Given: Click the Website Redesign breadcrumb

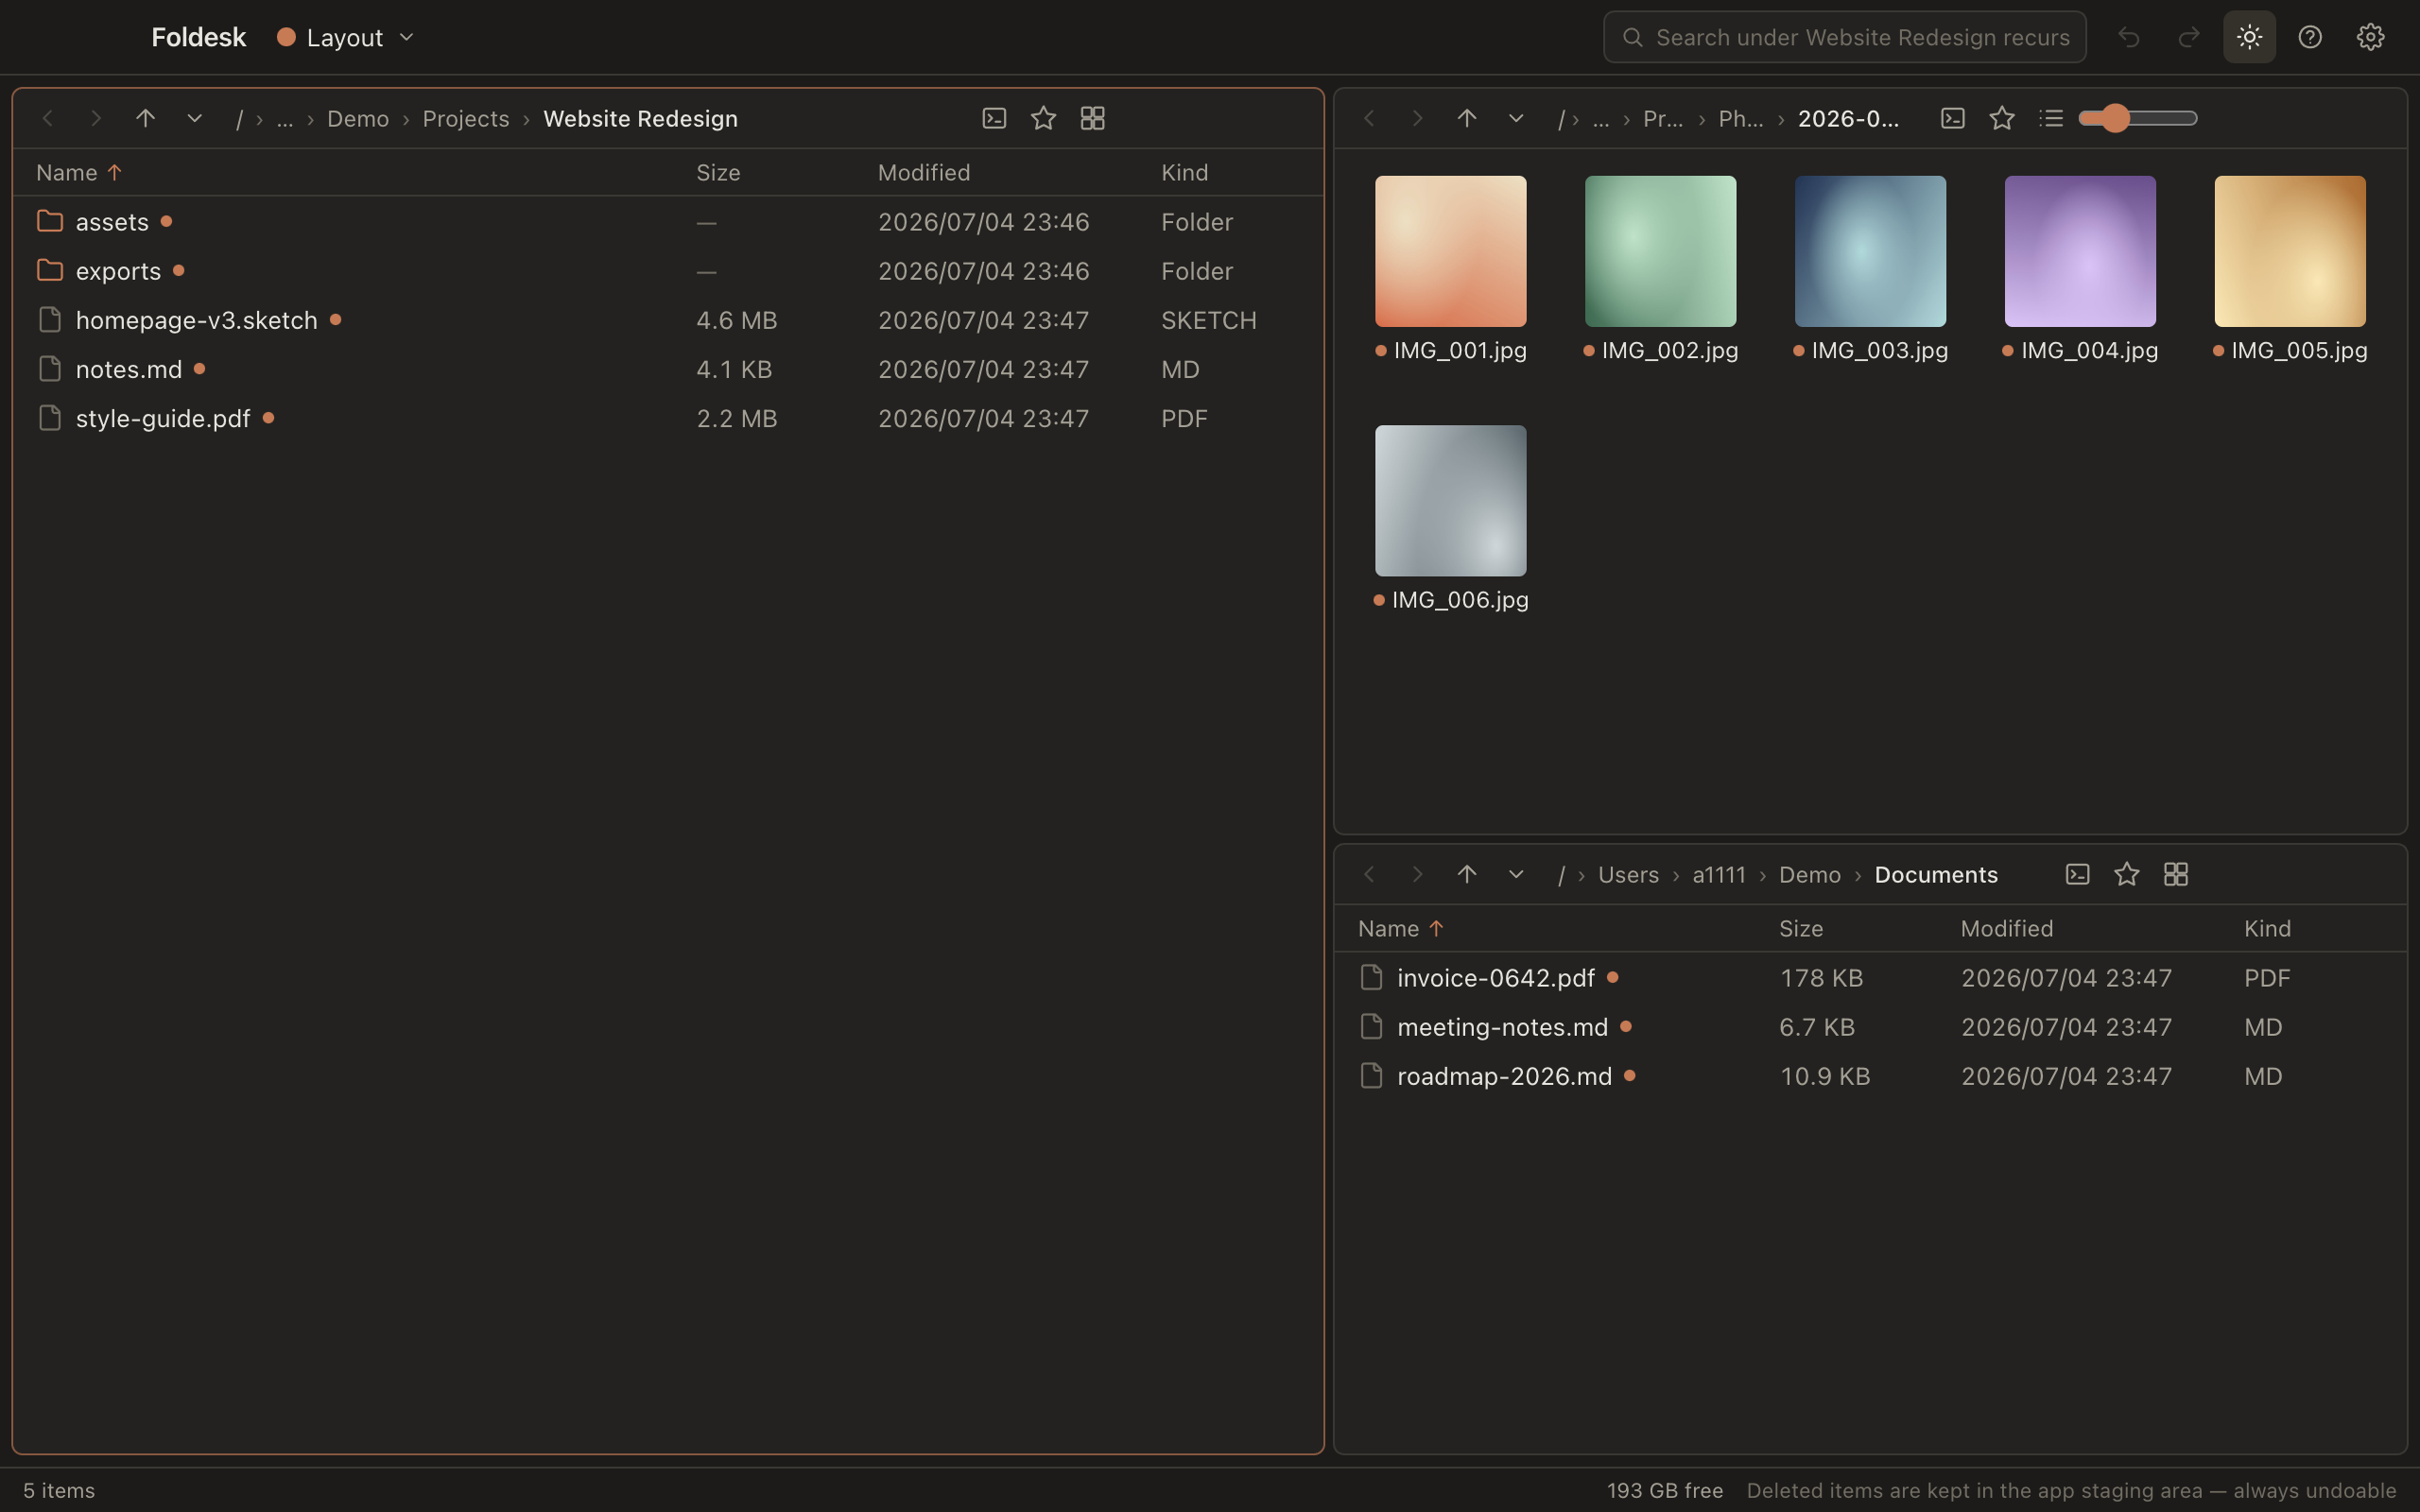Looking at the screenshot, I should coord(640,118).
